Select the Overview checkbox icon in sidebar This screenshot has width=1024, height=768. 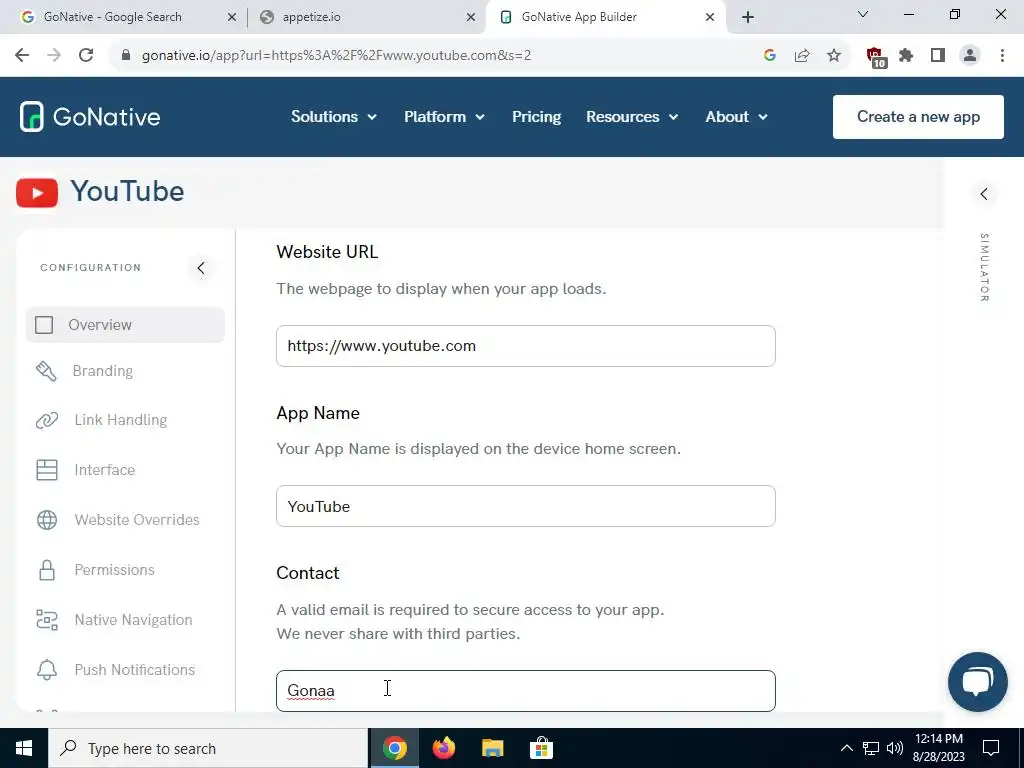point(44,325)
